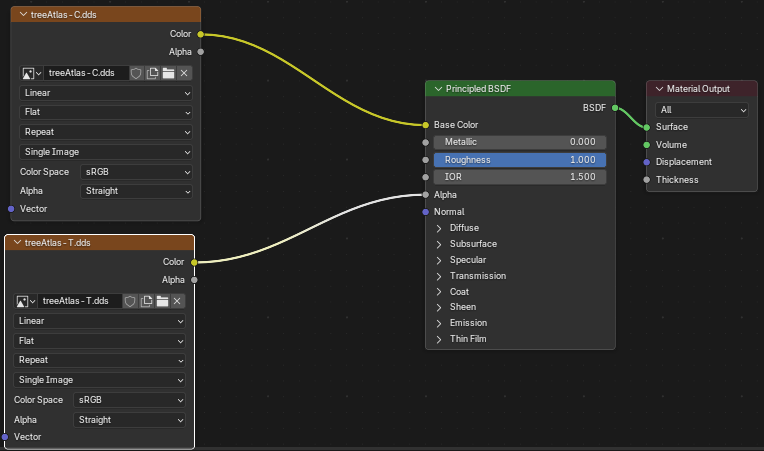Click new image copy icon for treeAtlas - C.dds
This screenshot has width=764, height=451.
click(152, 73)
